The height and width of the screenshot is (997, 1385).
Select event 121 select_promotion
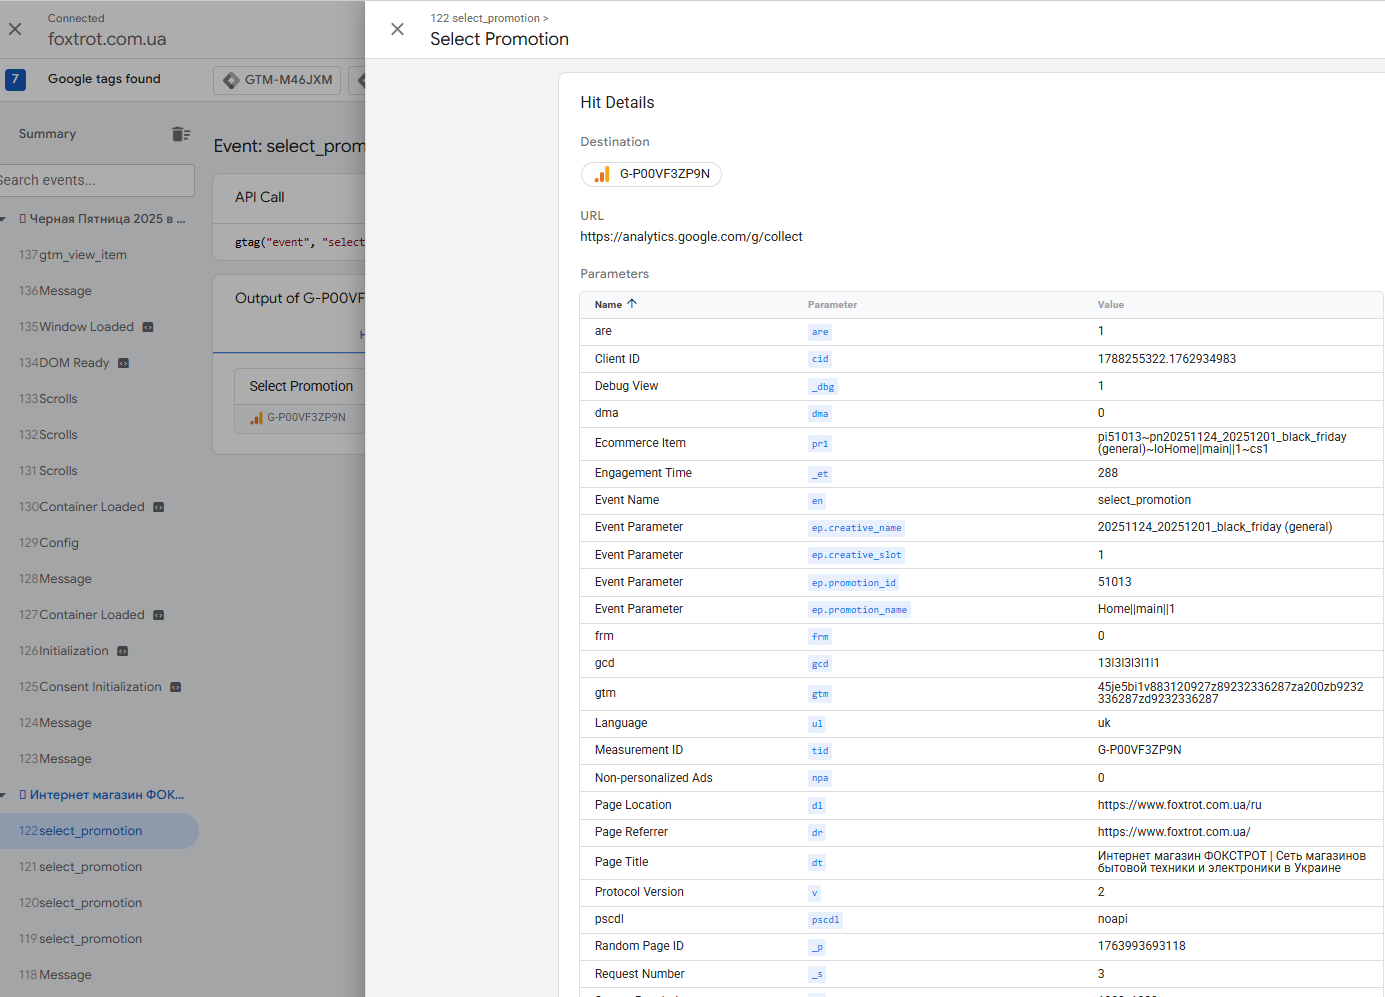tap(90, 867)
